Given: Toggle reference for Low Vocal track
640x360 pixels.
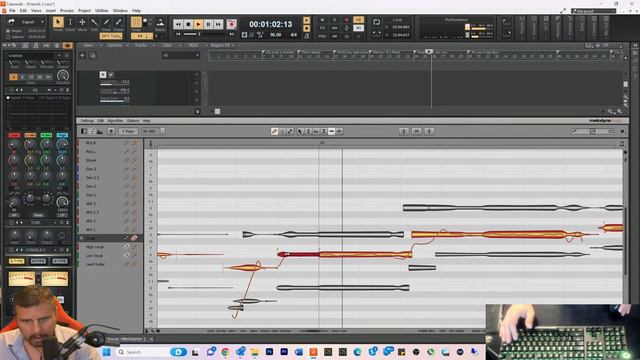Looking at the screenshot, I should pyautogui.click(x=126, y=256).
